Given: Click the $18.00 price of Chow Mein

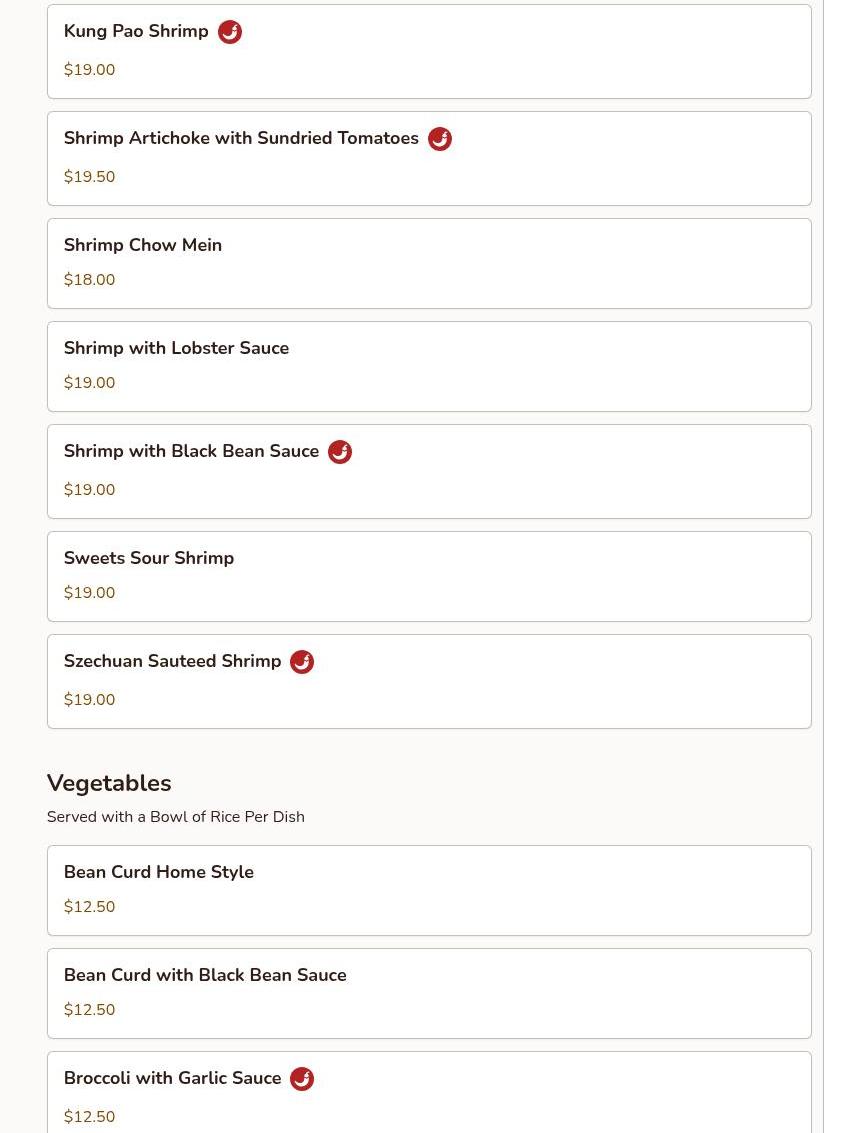Looking at the screenshot, I should (89, 280).
